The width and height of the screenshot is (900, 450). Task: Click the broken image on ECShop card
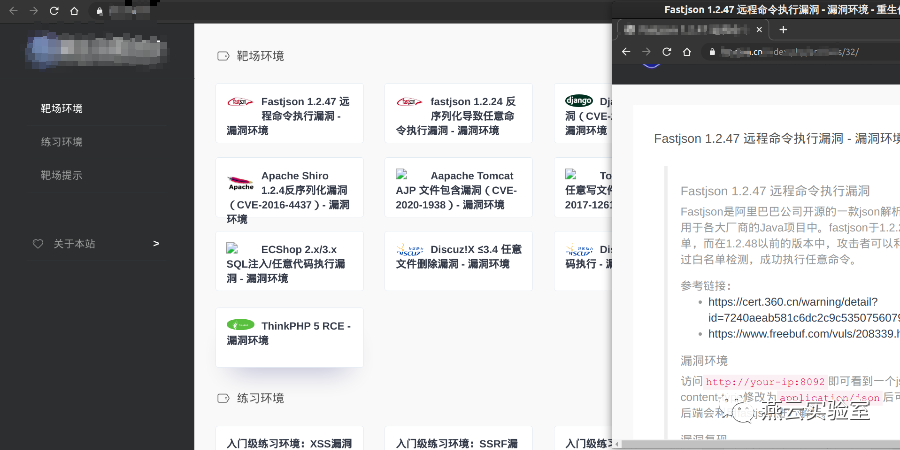point(232,248)
